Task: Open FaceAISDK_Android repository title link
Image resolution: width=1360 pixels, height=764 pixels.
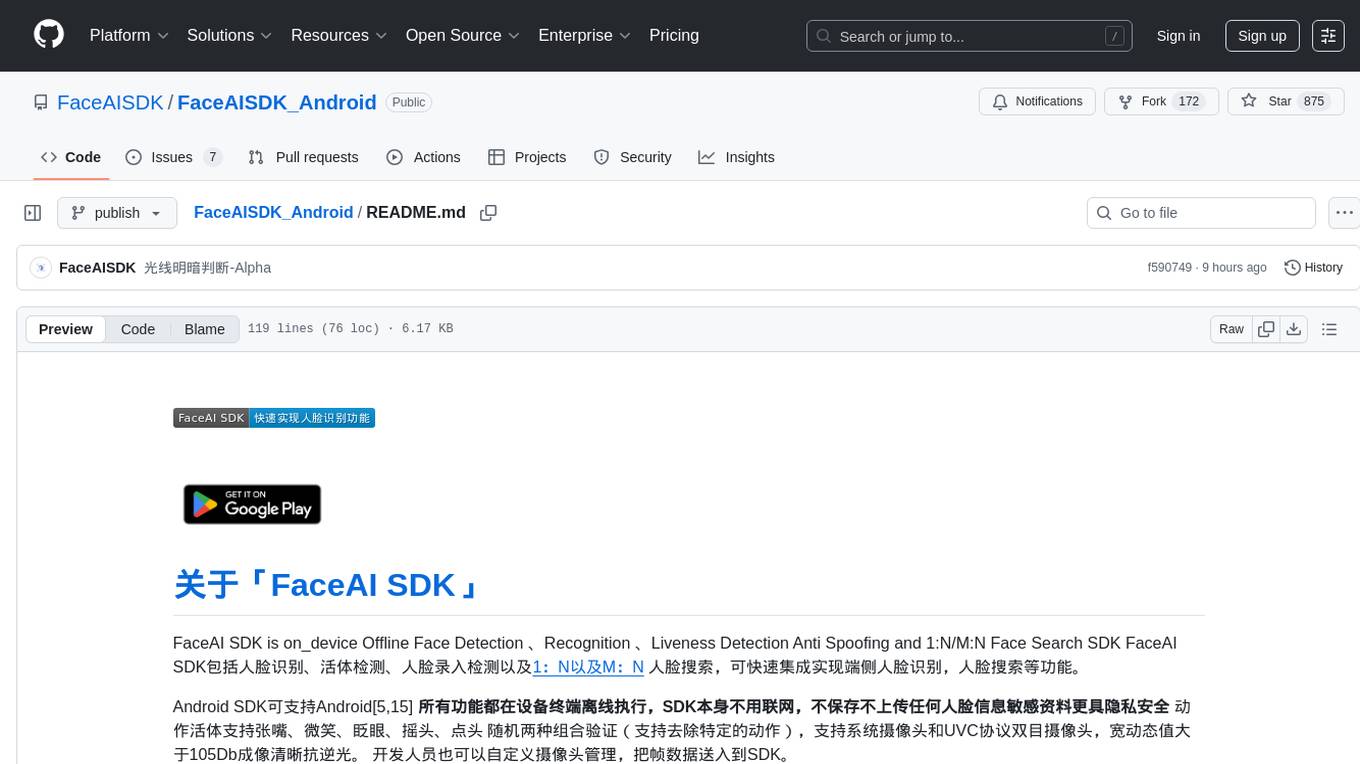Action: pos(277,102)
